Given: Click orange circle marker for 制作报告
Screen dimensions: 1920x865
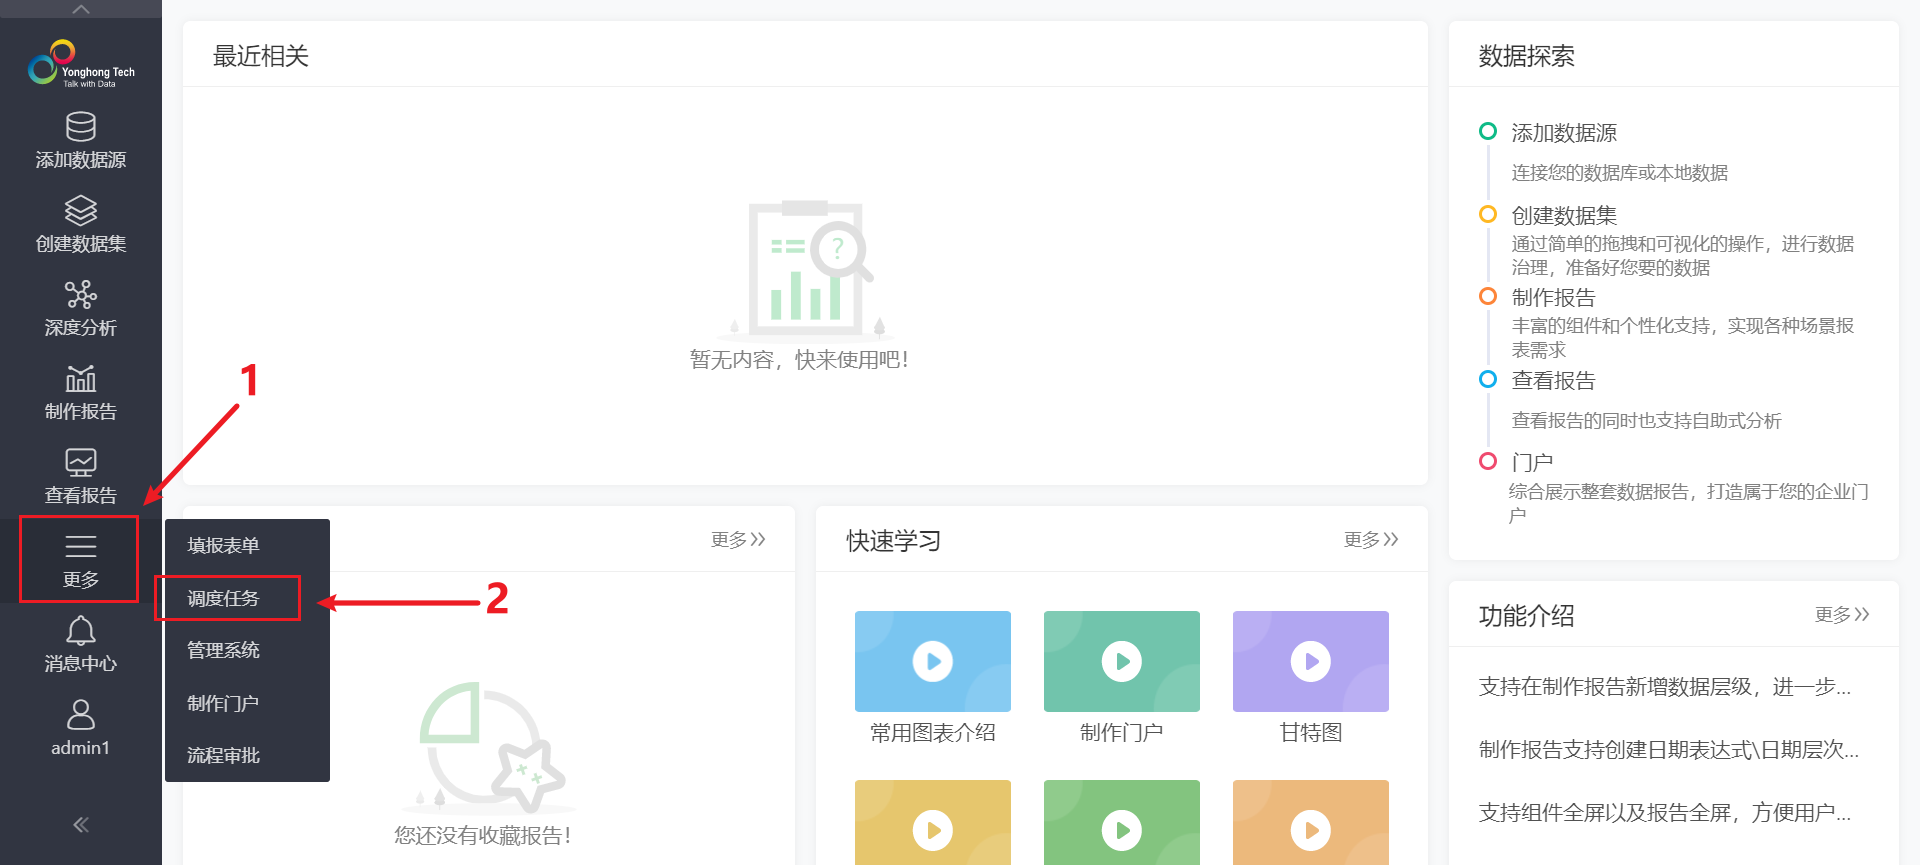Looking at the screenshot, I should coord(1488,296).
